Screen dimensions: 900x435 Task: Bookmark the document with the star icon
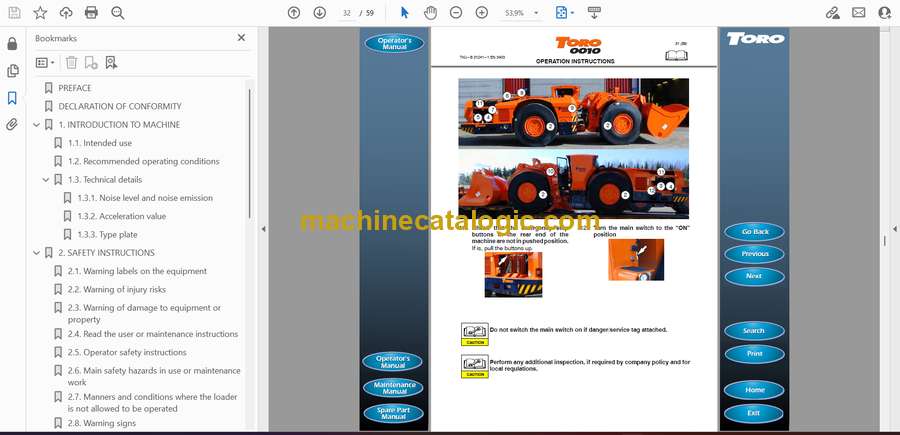pos(40,13)
